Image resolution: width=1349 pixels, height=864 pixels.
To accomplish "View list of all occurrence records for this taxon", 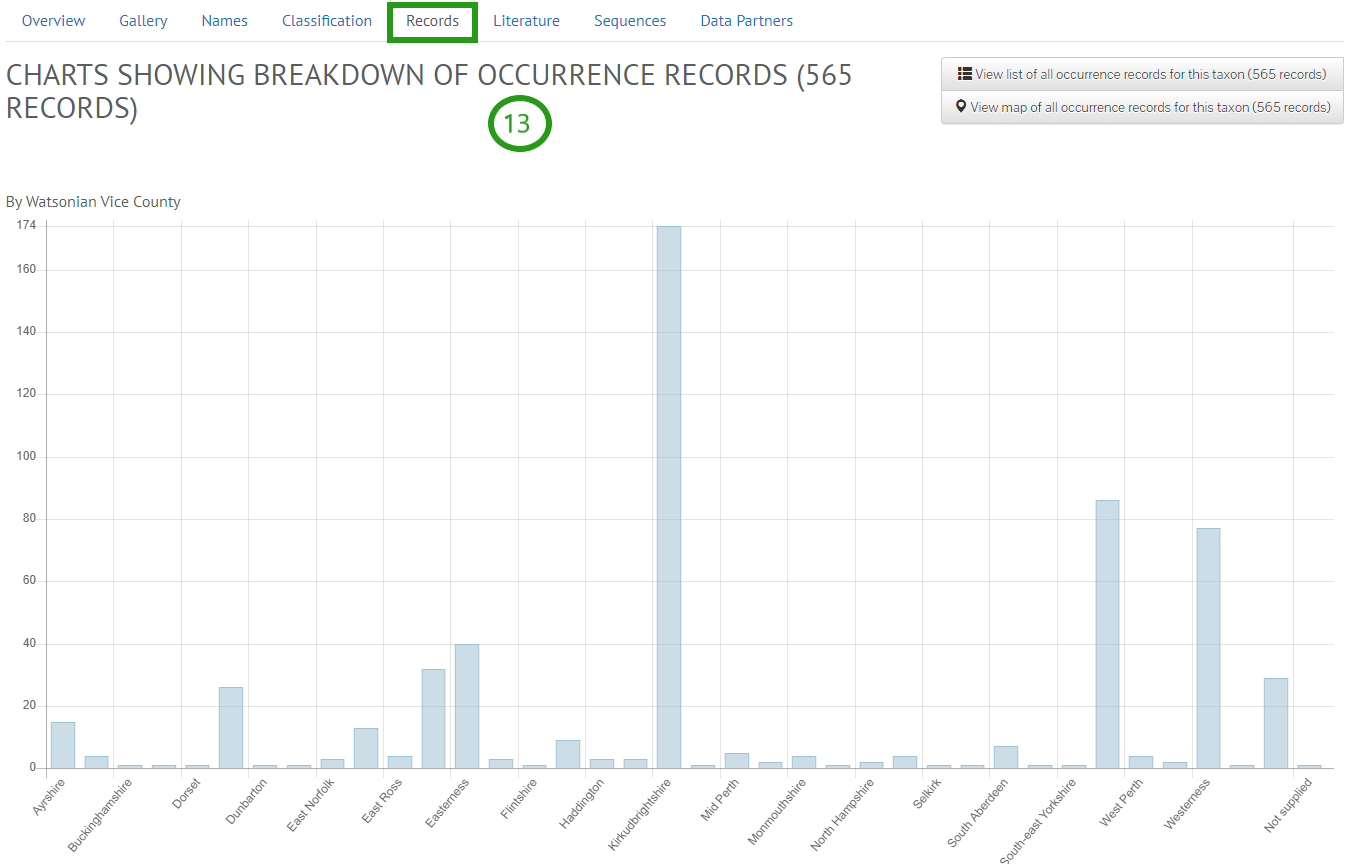I will tap(1142, 73).
